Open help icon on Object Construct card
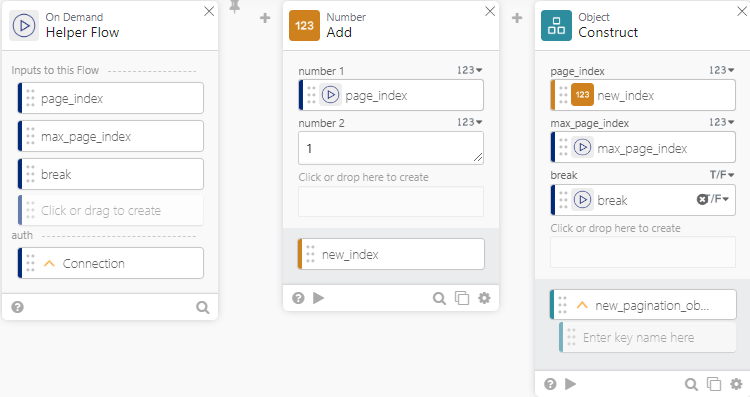This screenshot has width=750, height=397. (x=550, y=384)
